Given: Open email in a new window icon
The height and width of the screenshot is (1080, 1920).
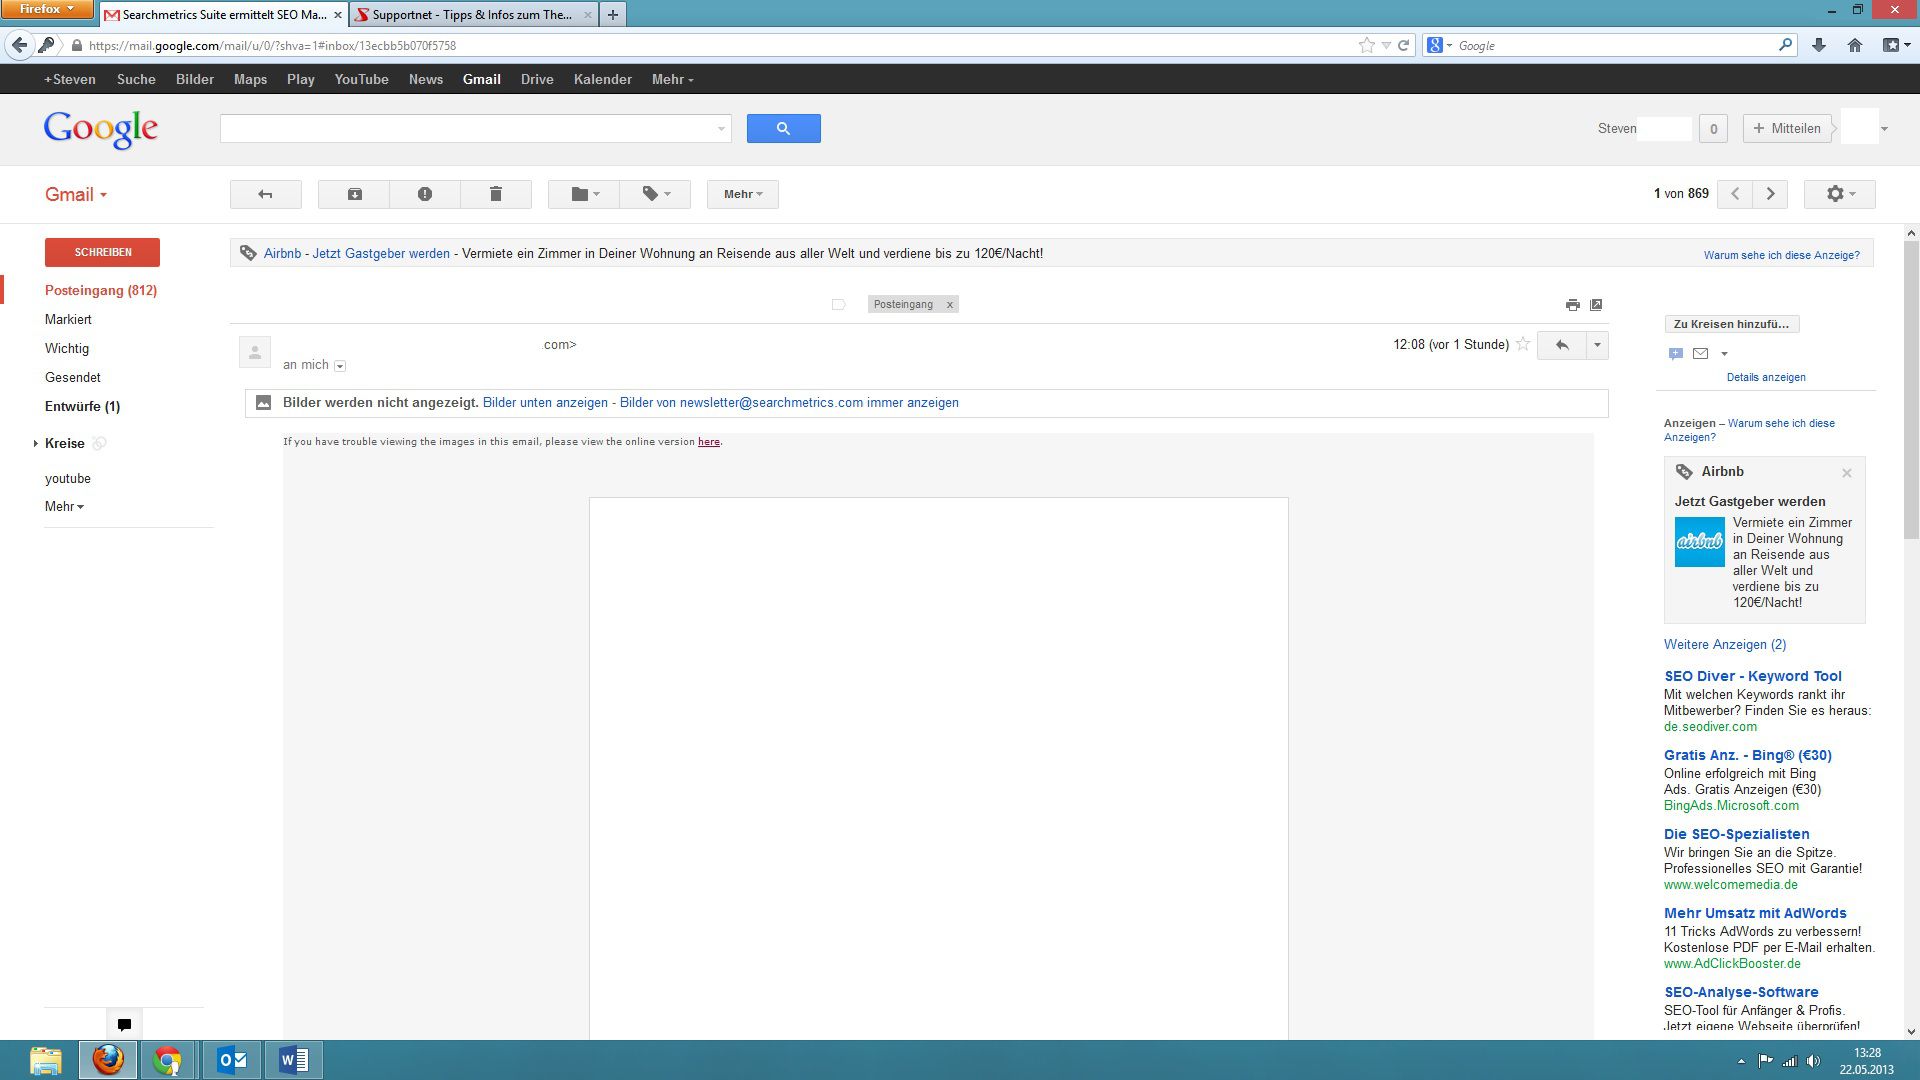Looking at the screenshot, I should point(1596,305).
